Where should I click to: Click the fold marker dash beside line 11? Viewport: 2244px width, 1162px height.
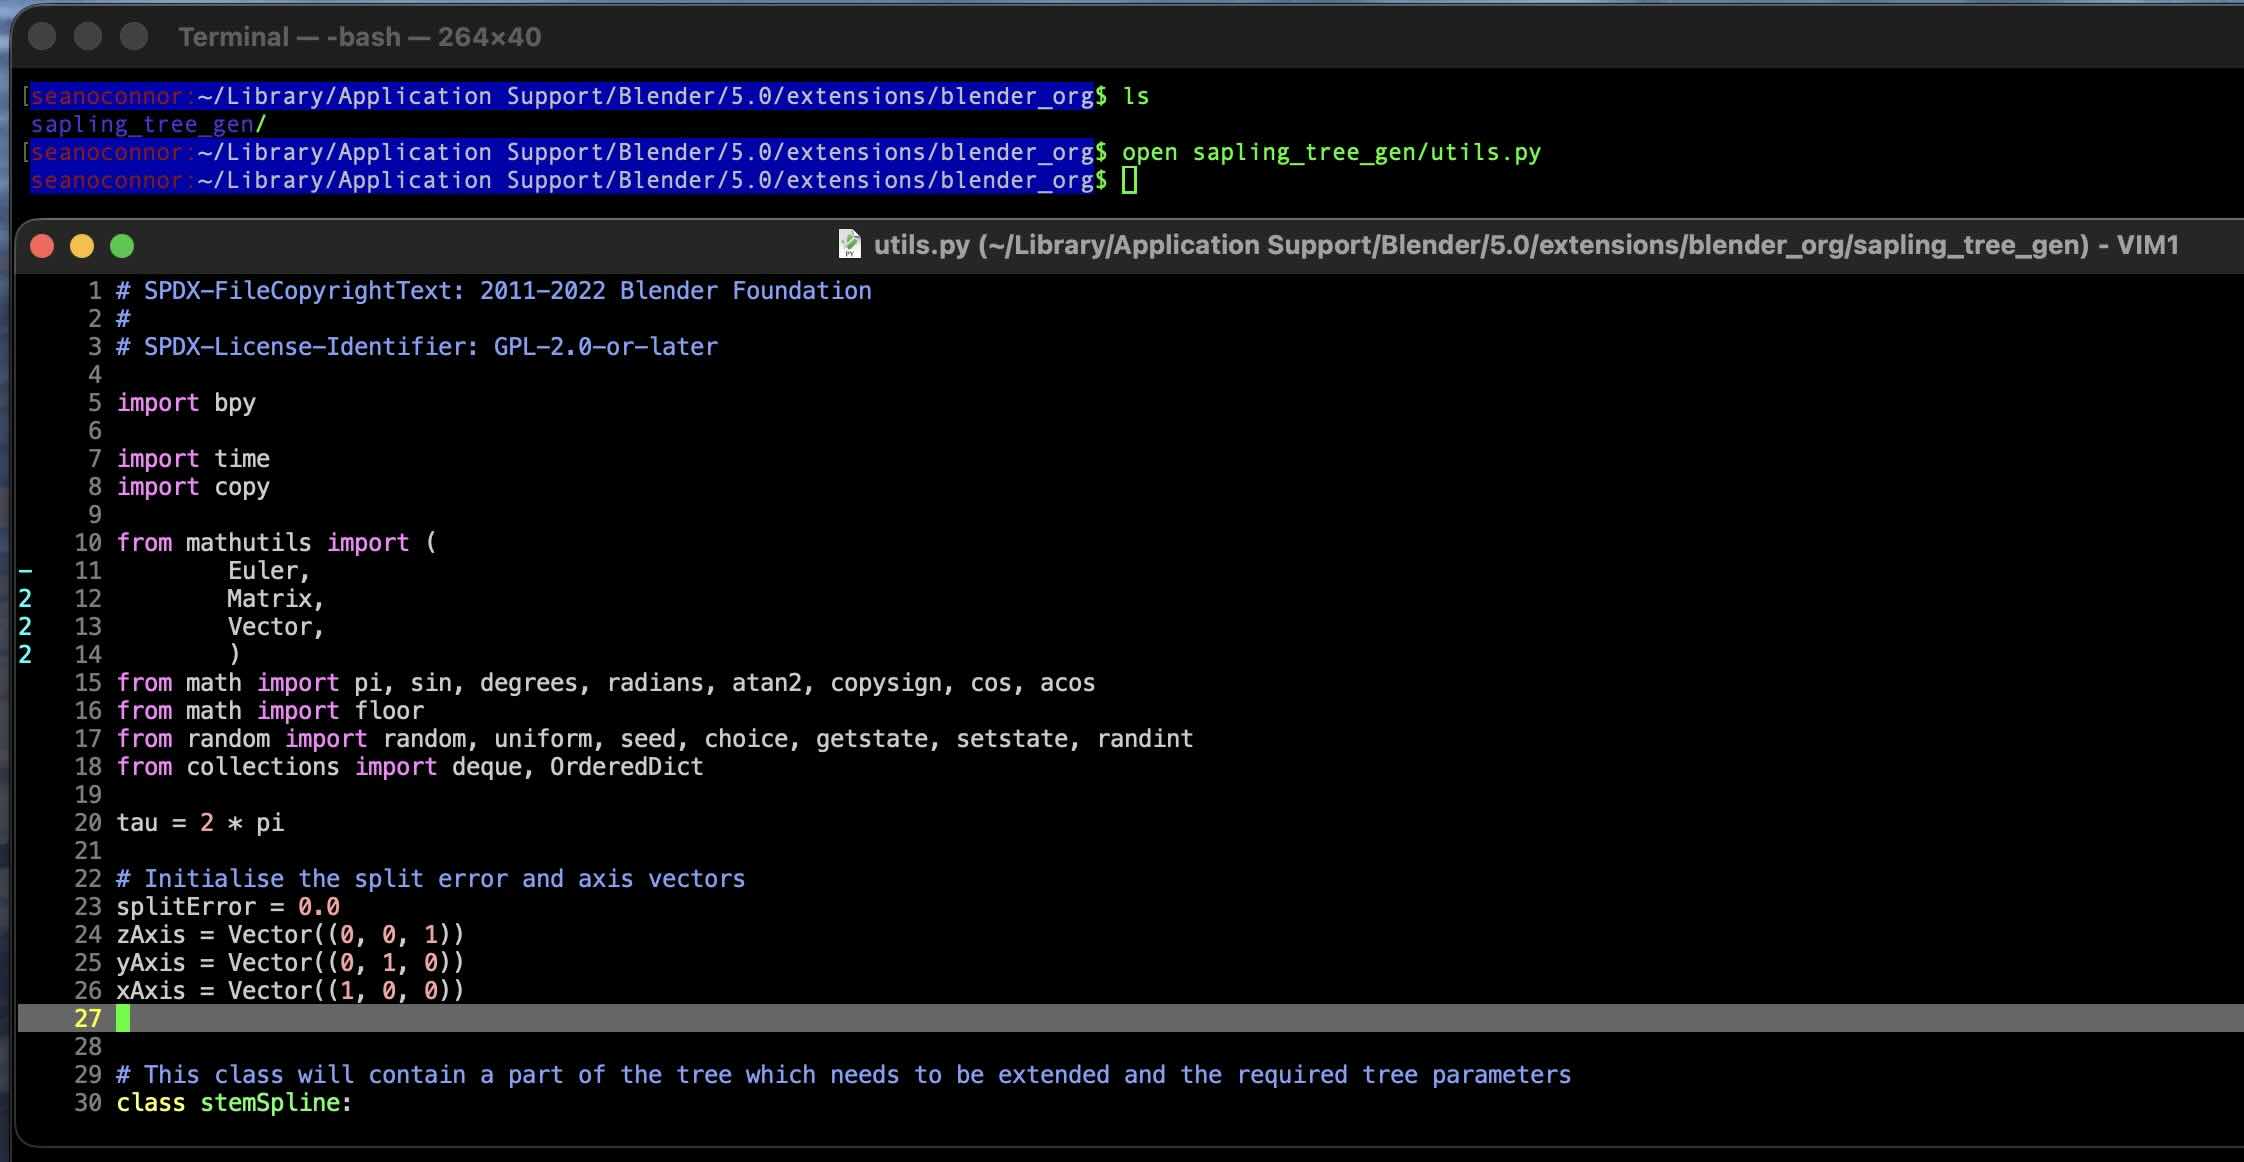coord(25,571)
